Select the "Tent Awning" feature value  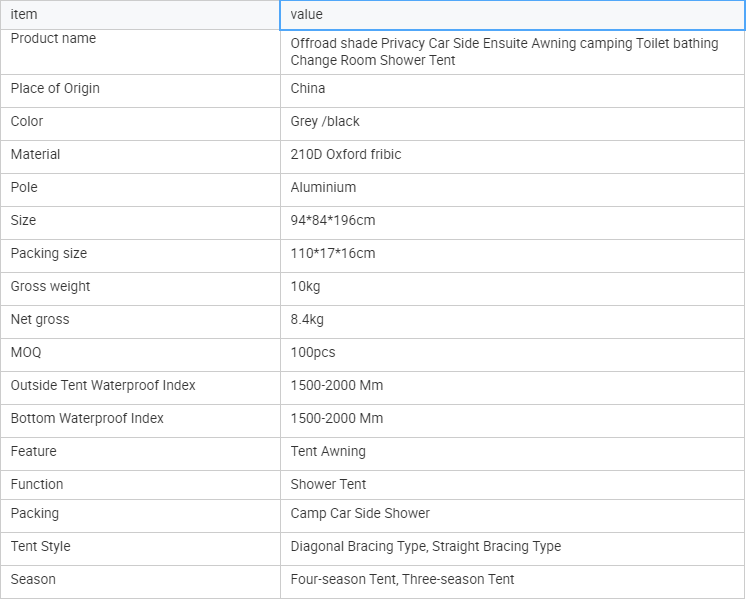(328, 451)
